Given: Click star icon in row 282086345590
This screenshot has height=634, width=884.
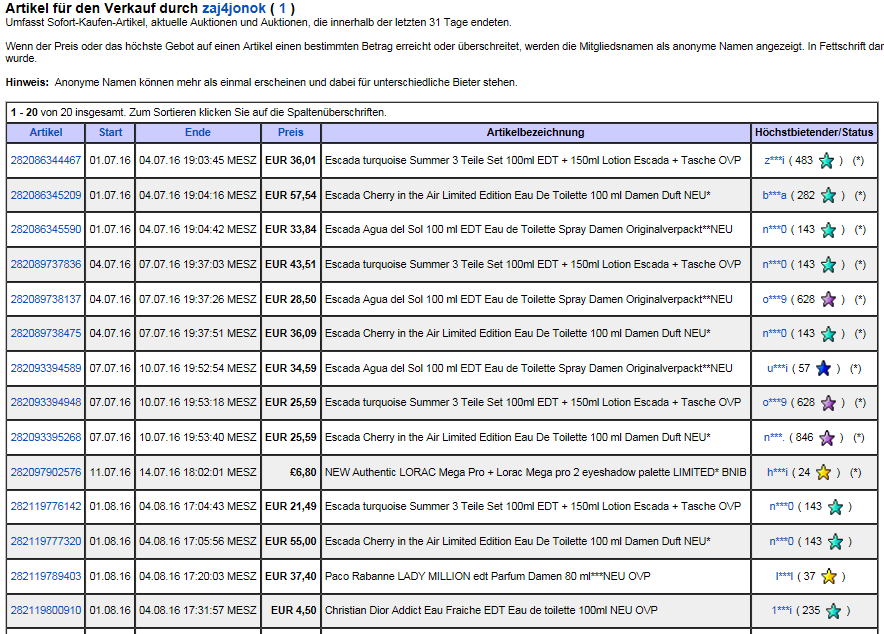Looking at the screenshot, I should (x=828, y=230).
